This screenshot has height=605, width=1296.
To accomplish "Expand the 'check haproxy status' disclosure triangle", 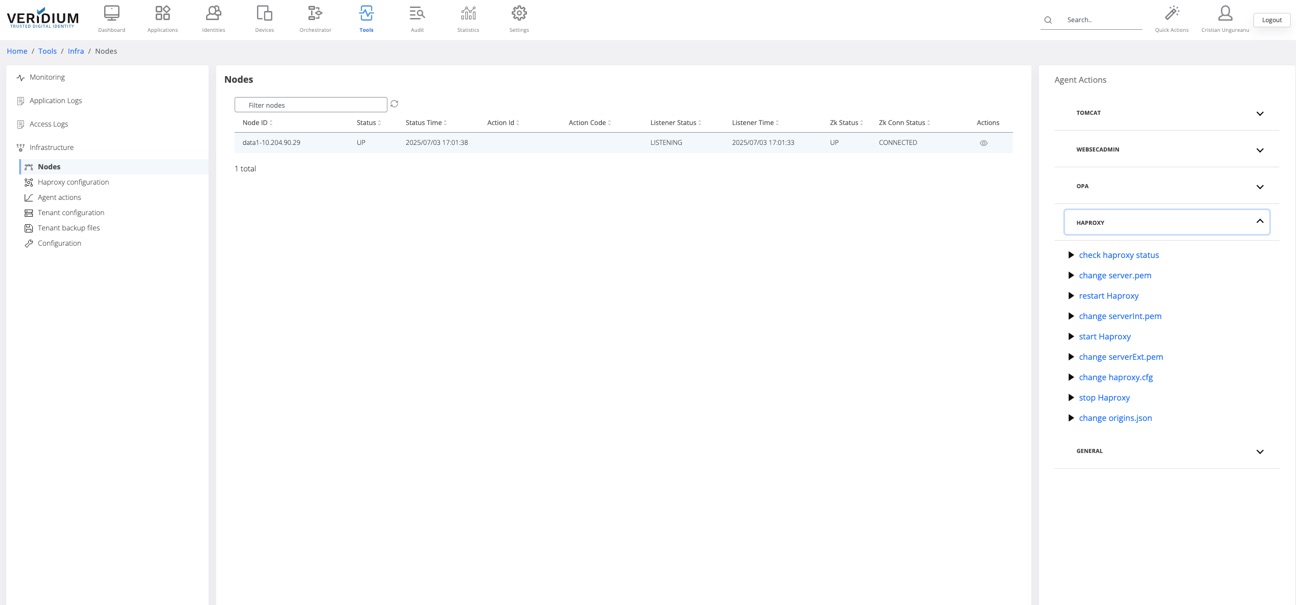I will pos(1071,255).
